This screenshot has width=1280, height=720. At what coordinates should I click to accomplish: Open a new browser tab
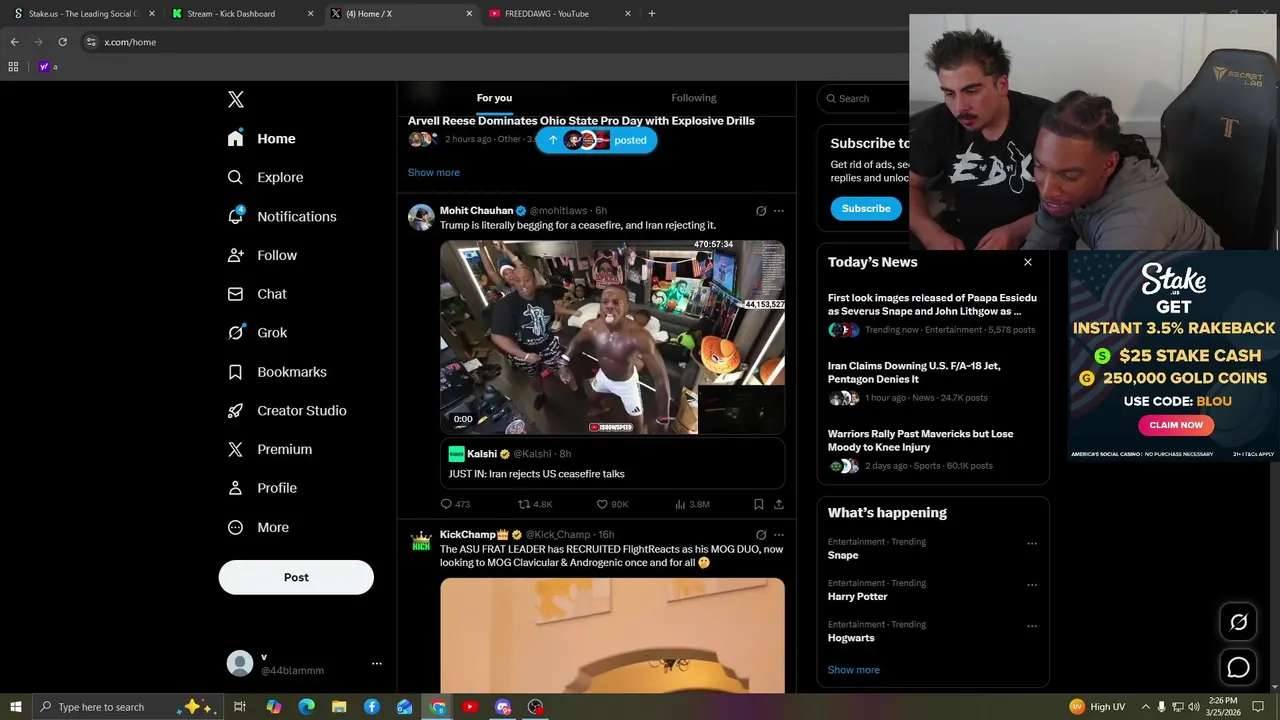652,14
